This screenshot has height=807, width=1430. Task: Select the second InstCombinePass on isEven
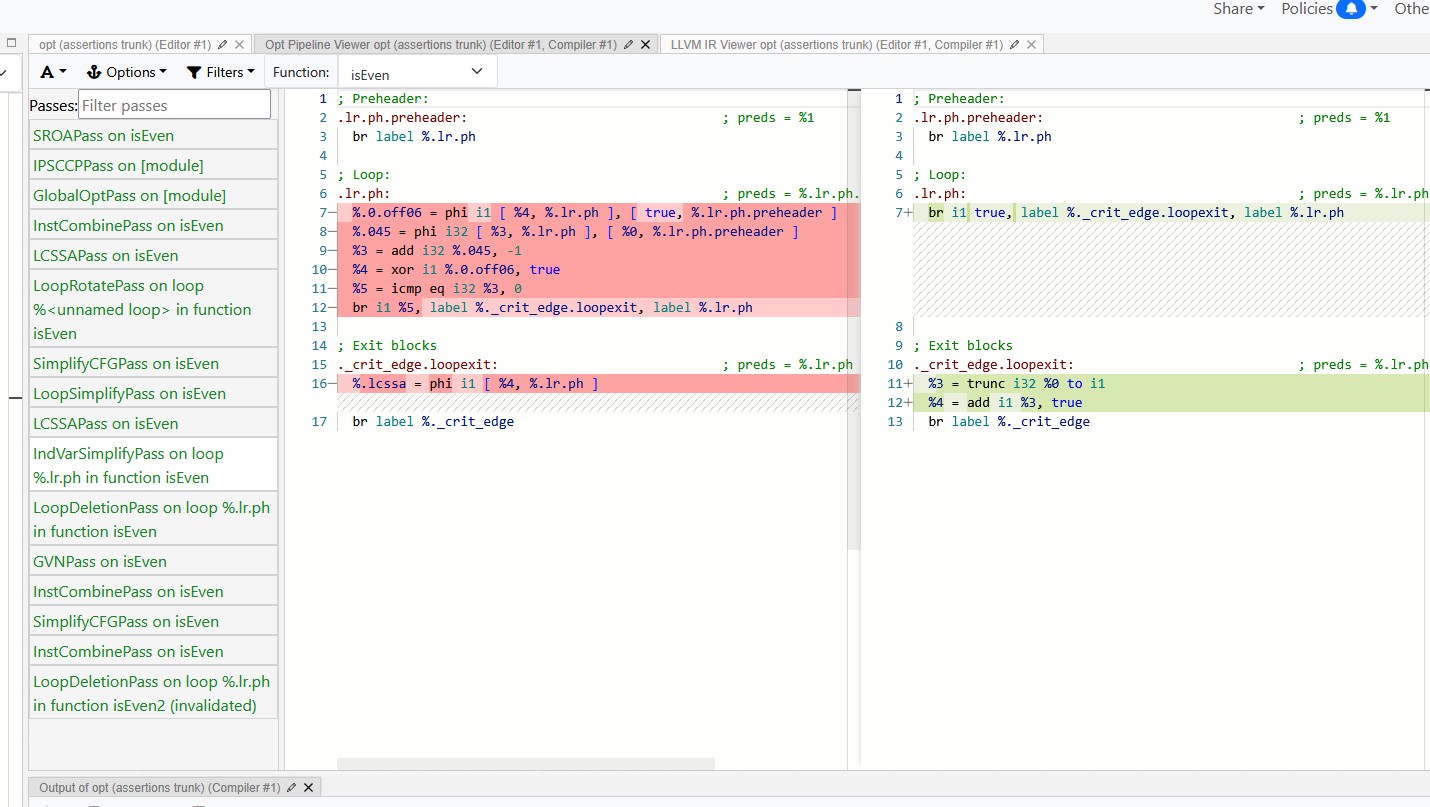[x=153, y=592]
